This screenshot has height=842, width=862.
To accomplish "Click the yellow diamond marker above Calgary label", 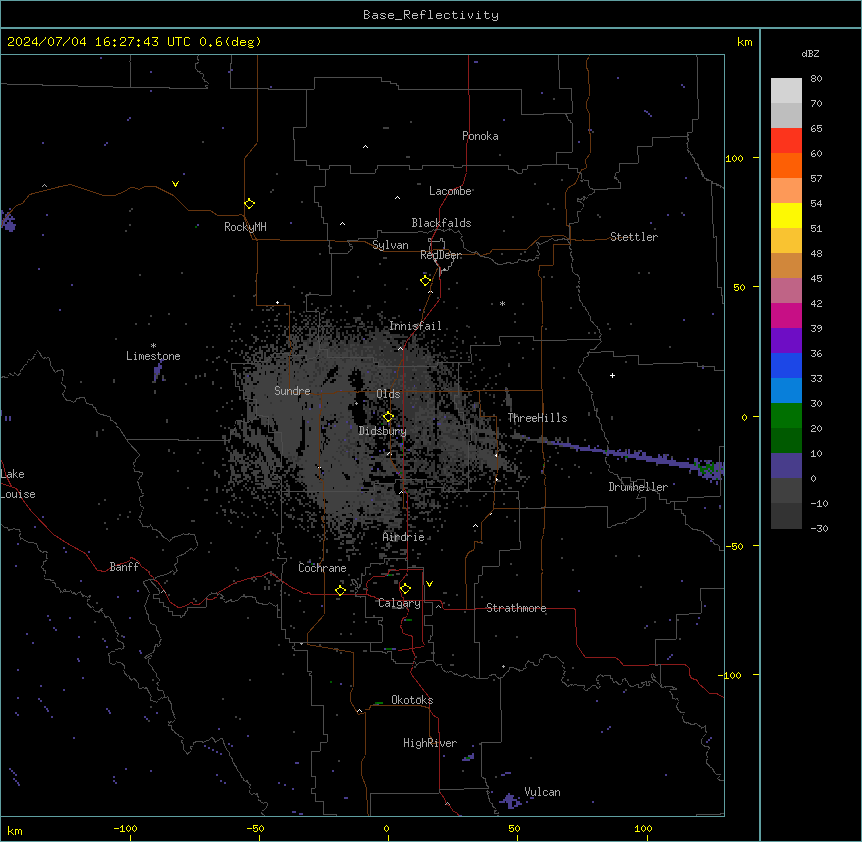I will point(405,589).
